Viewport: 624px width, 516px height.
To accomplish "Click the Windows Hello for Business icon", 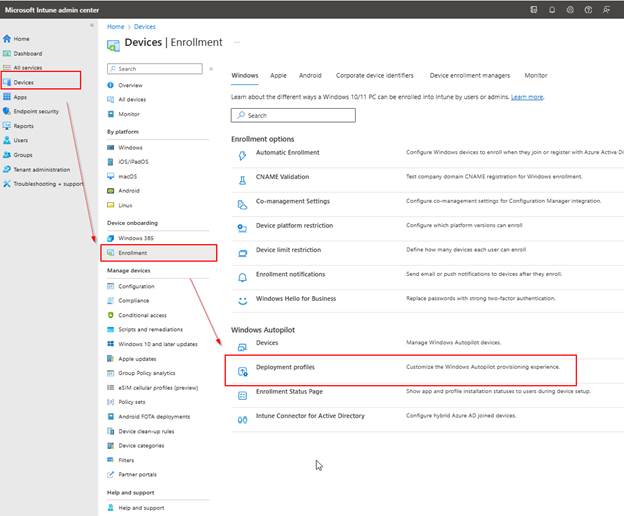I will (242, 300).
